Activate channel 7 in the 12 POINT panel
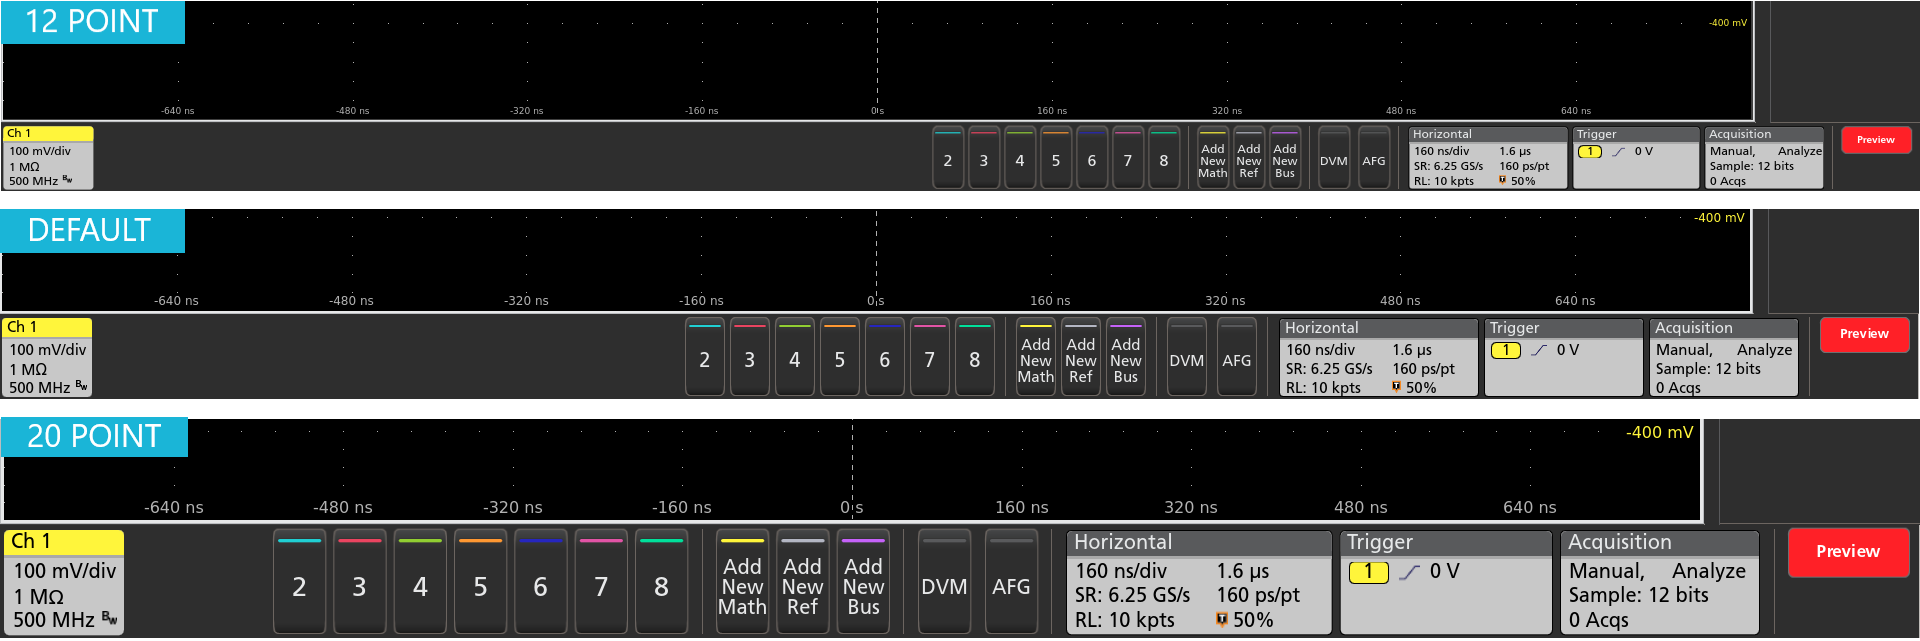The width and height of the screenshot is (1920, 641). 1128,158
